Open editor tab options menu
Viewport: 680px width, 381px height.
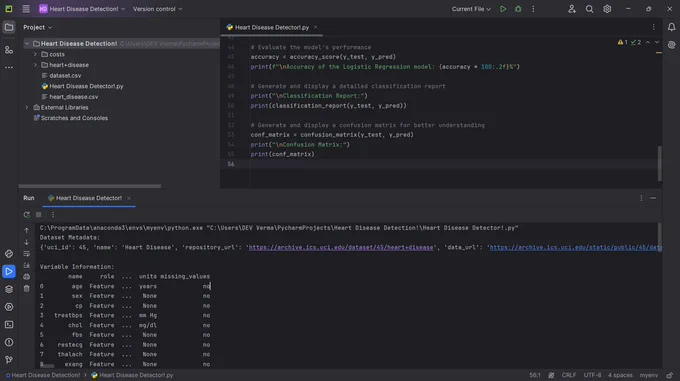(x=654, y=27)
